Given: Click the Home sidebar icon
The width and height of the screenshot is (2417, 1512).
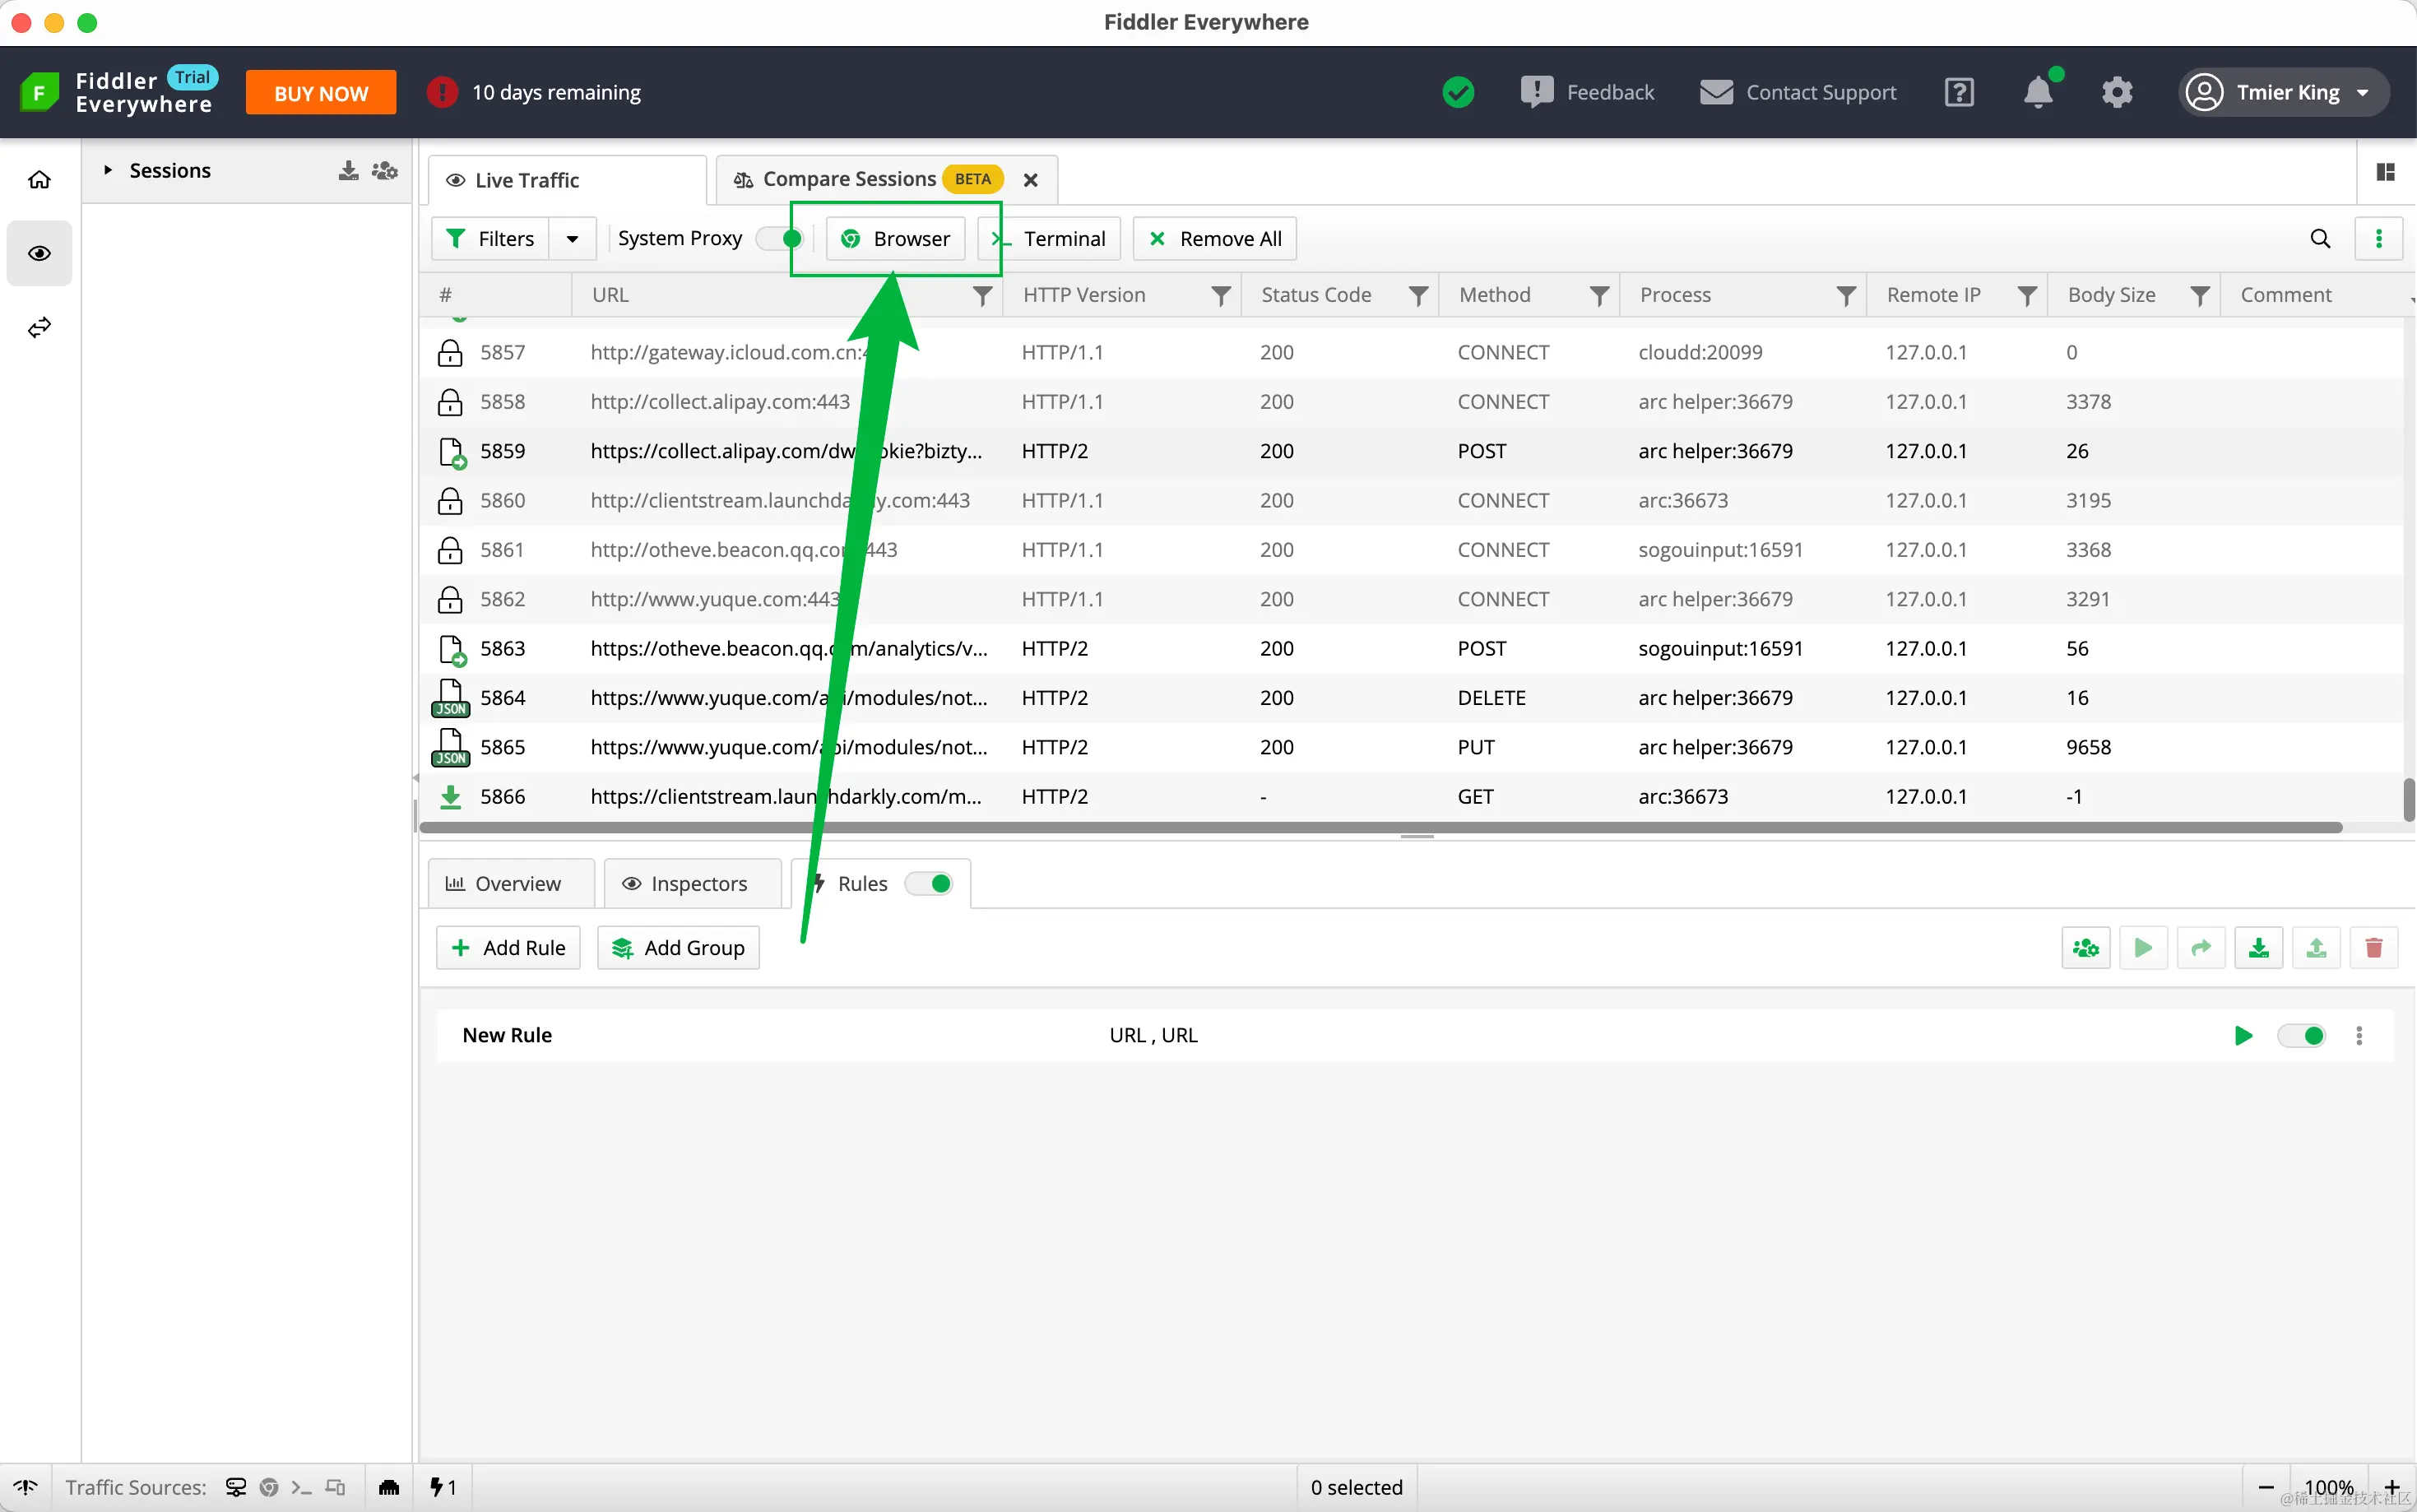Looking at the screenshot, I should [x=39, y=180].
